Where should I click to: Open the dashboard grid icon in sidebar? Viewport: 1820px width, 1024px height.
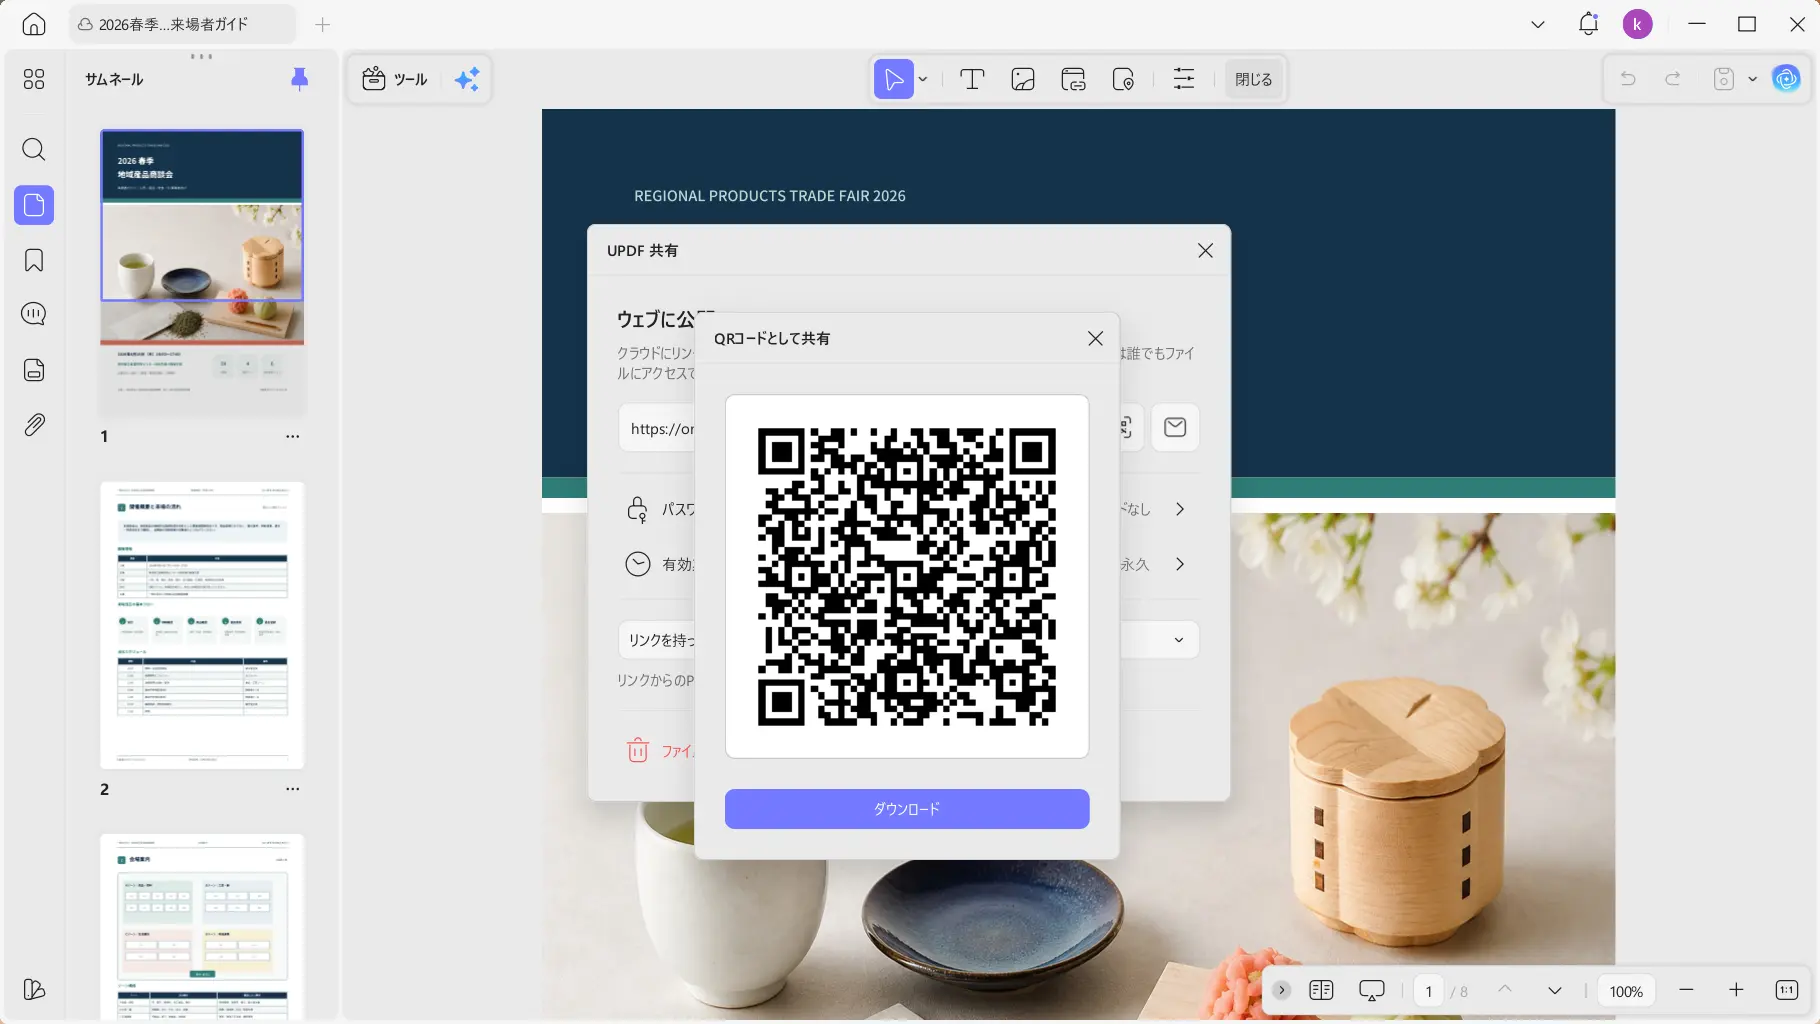click(x=34, y=79)
